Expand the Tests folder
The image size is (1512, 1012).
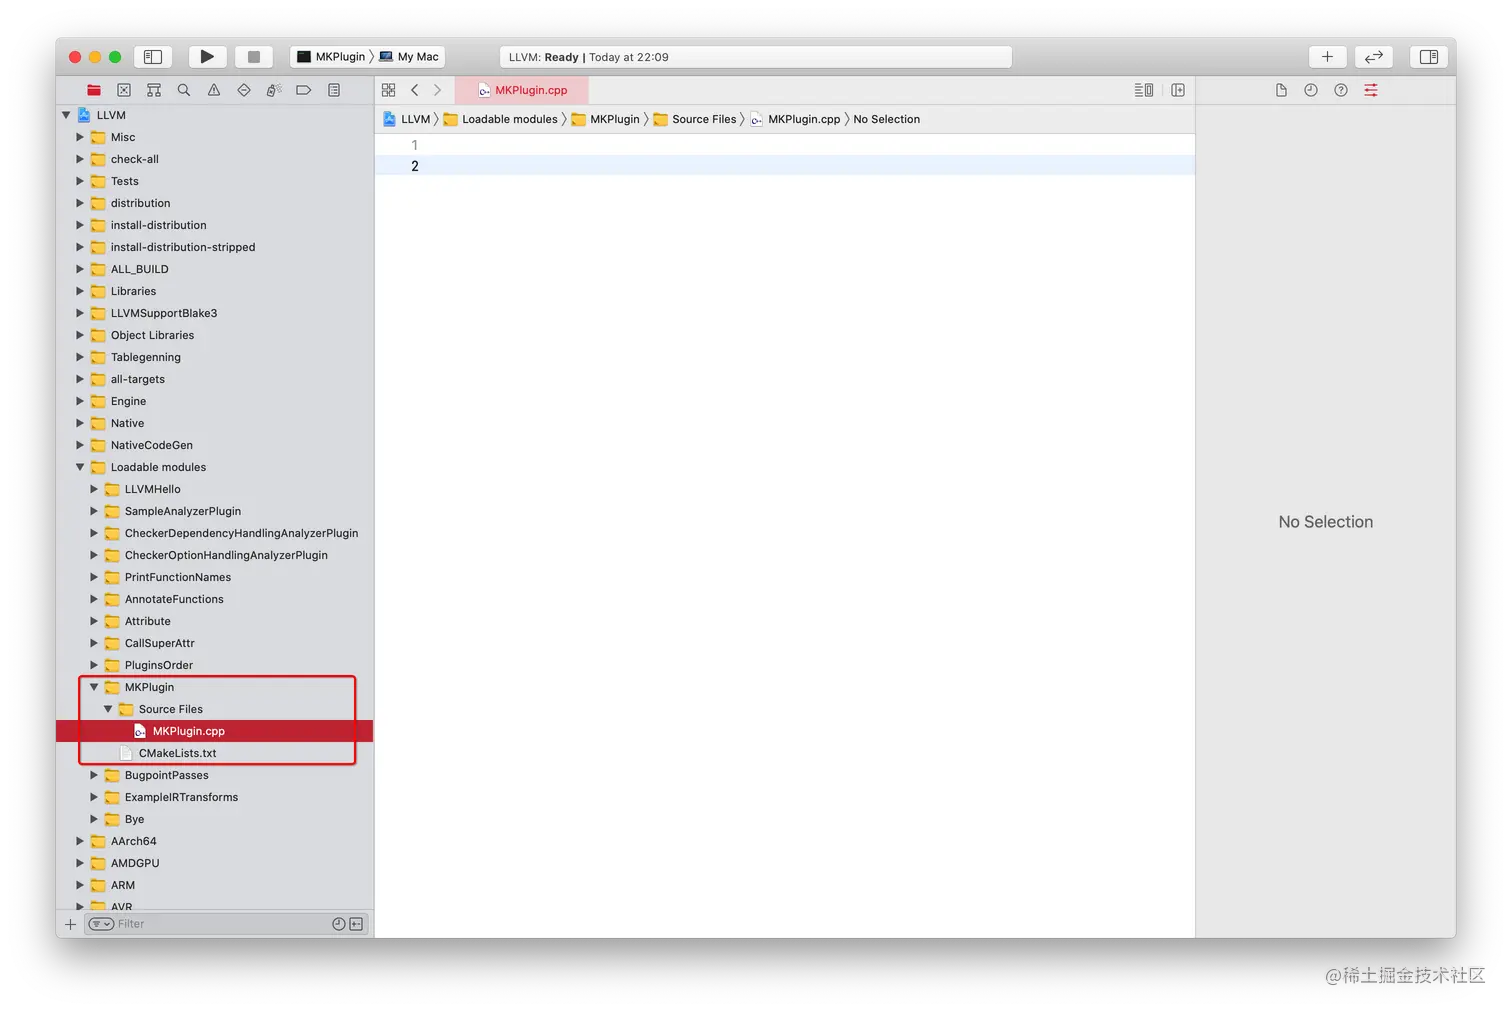point(80,181)
